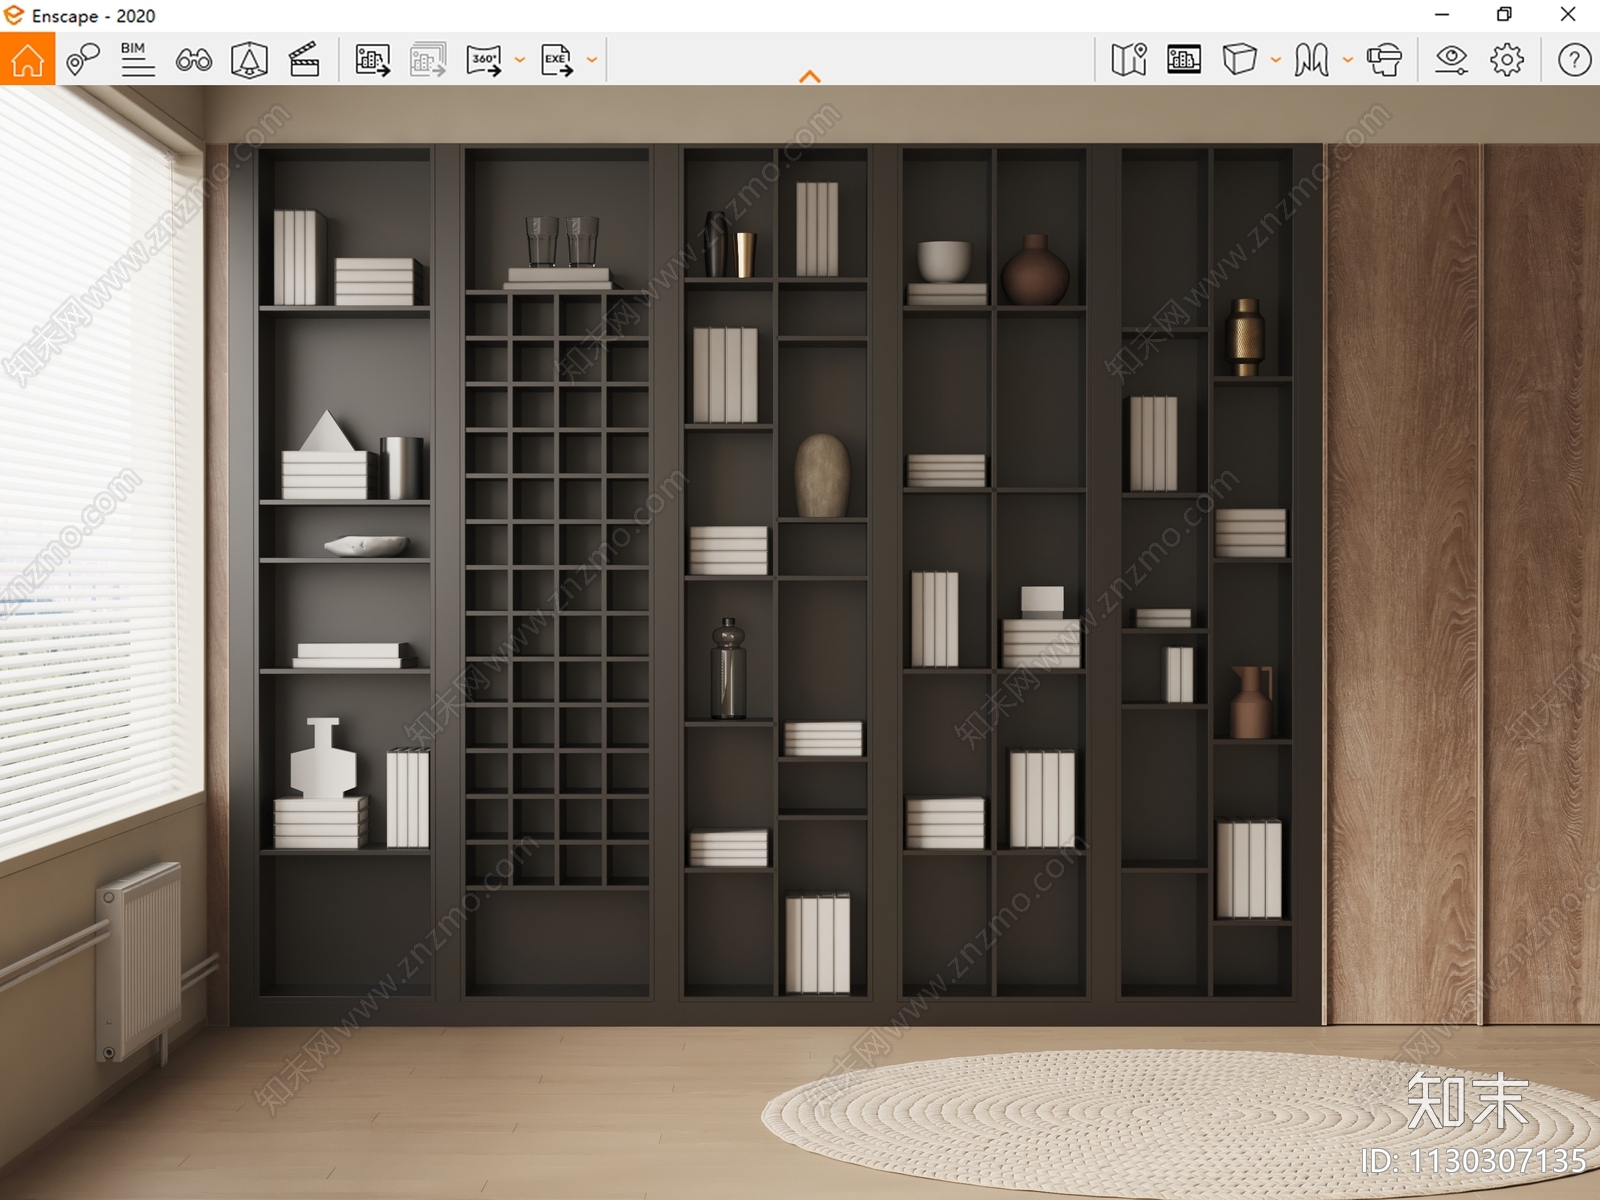Click the Screenshot render export icon
Image resolution: width=1600 pixels, height=1200 pixels.
(x=372, y=60)
